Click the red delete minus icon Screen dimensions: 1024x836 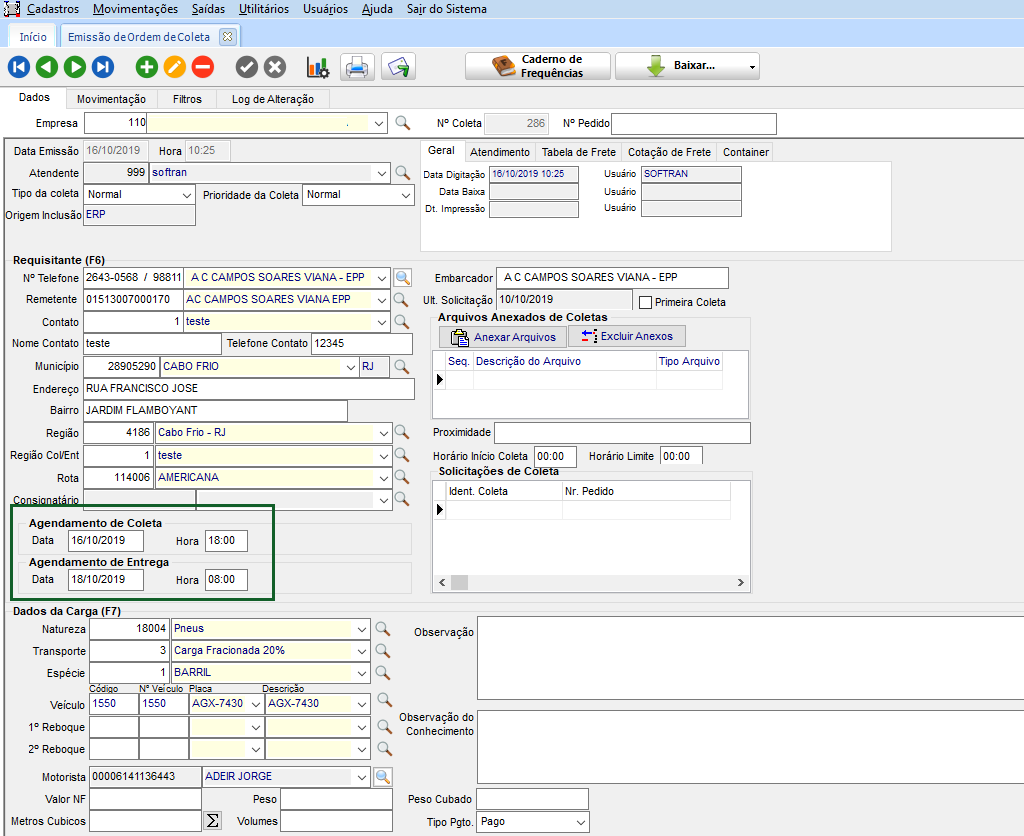click(202, 67)
